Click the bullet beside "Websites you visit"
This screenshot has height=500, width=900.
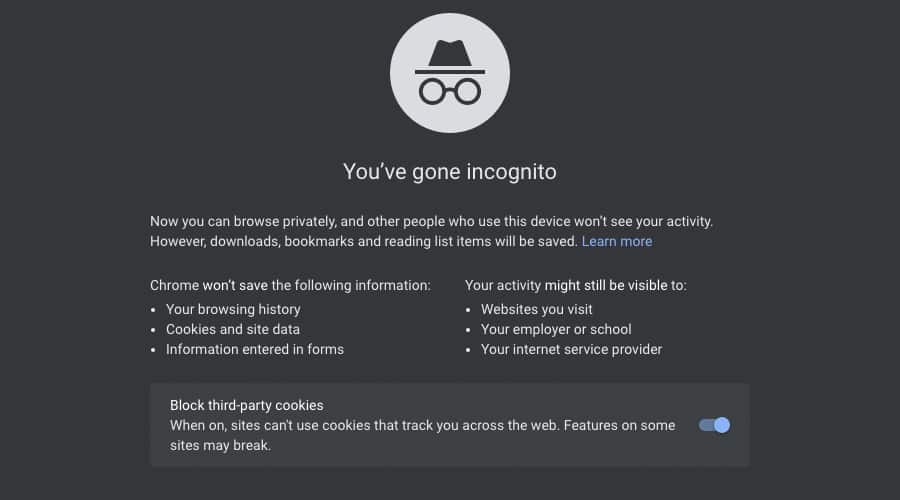click(x=469, y=310)
